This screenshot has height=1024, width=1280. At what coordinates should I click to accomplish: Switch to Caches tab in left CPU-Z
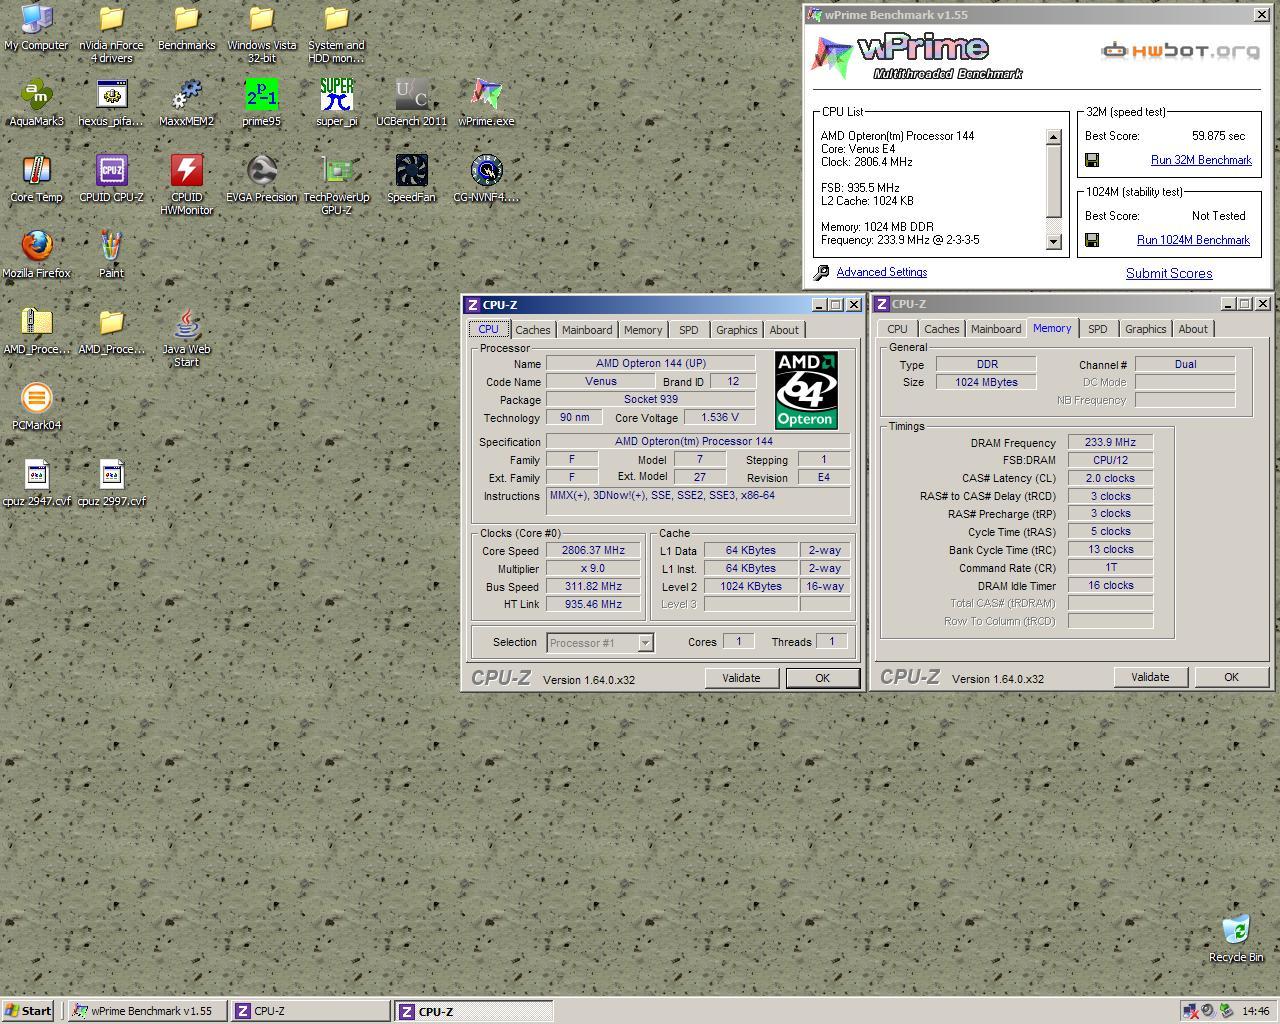[x=532, y=330]
